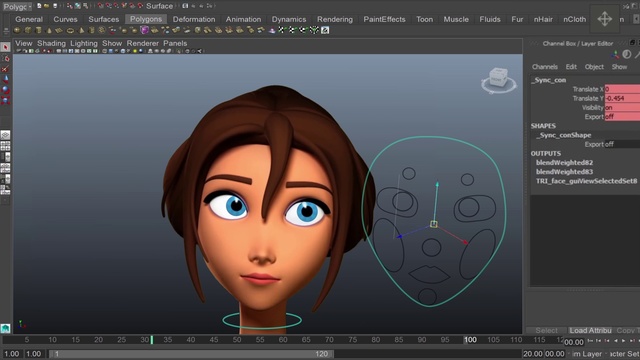Switch to the Curves shelf tab

coord(65,19)
